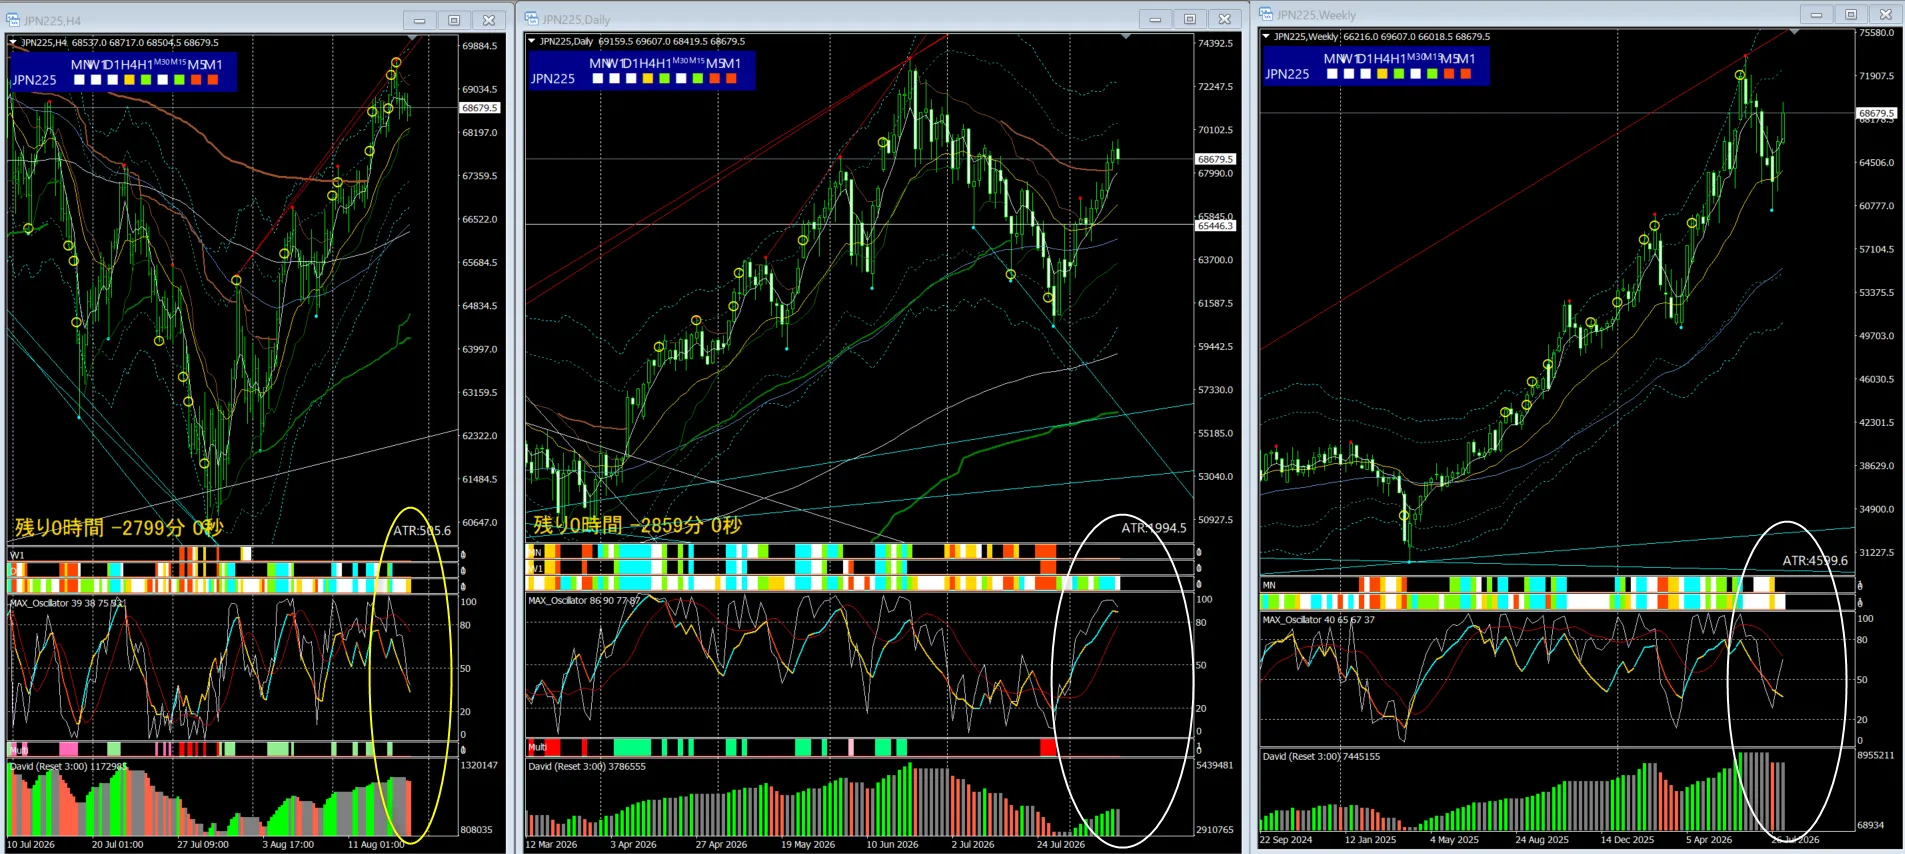Click the white square under D1 in the Weekly window

point(1366,74)
